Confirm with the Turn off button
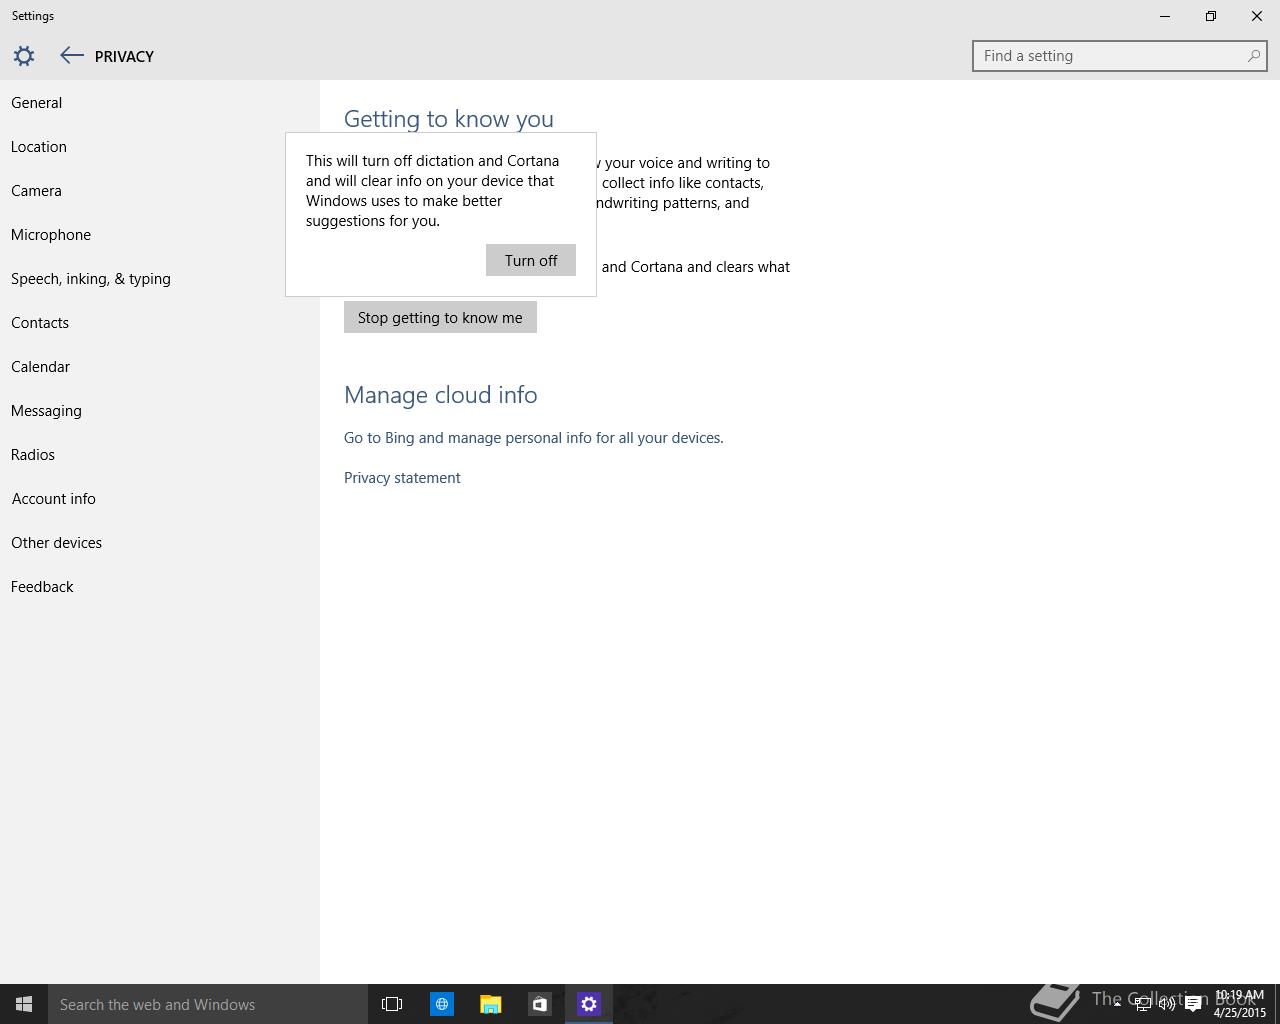1280x1024 pixels. [531, 260]
